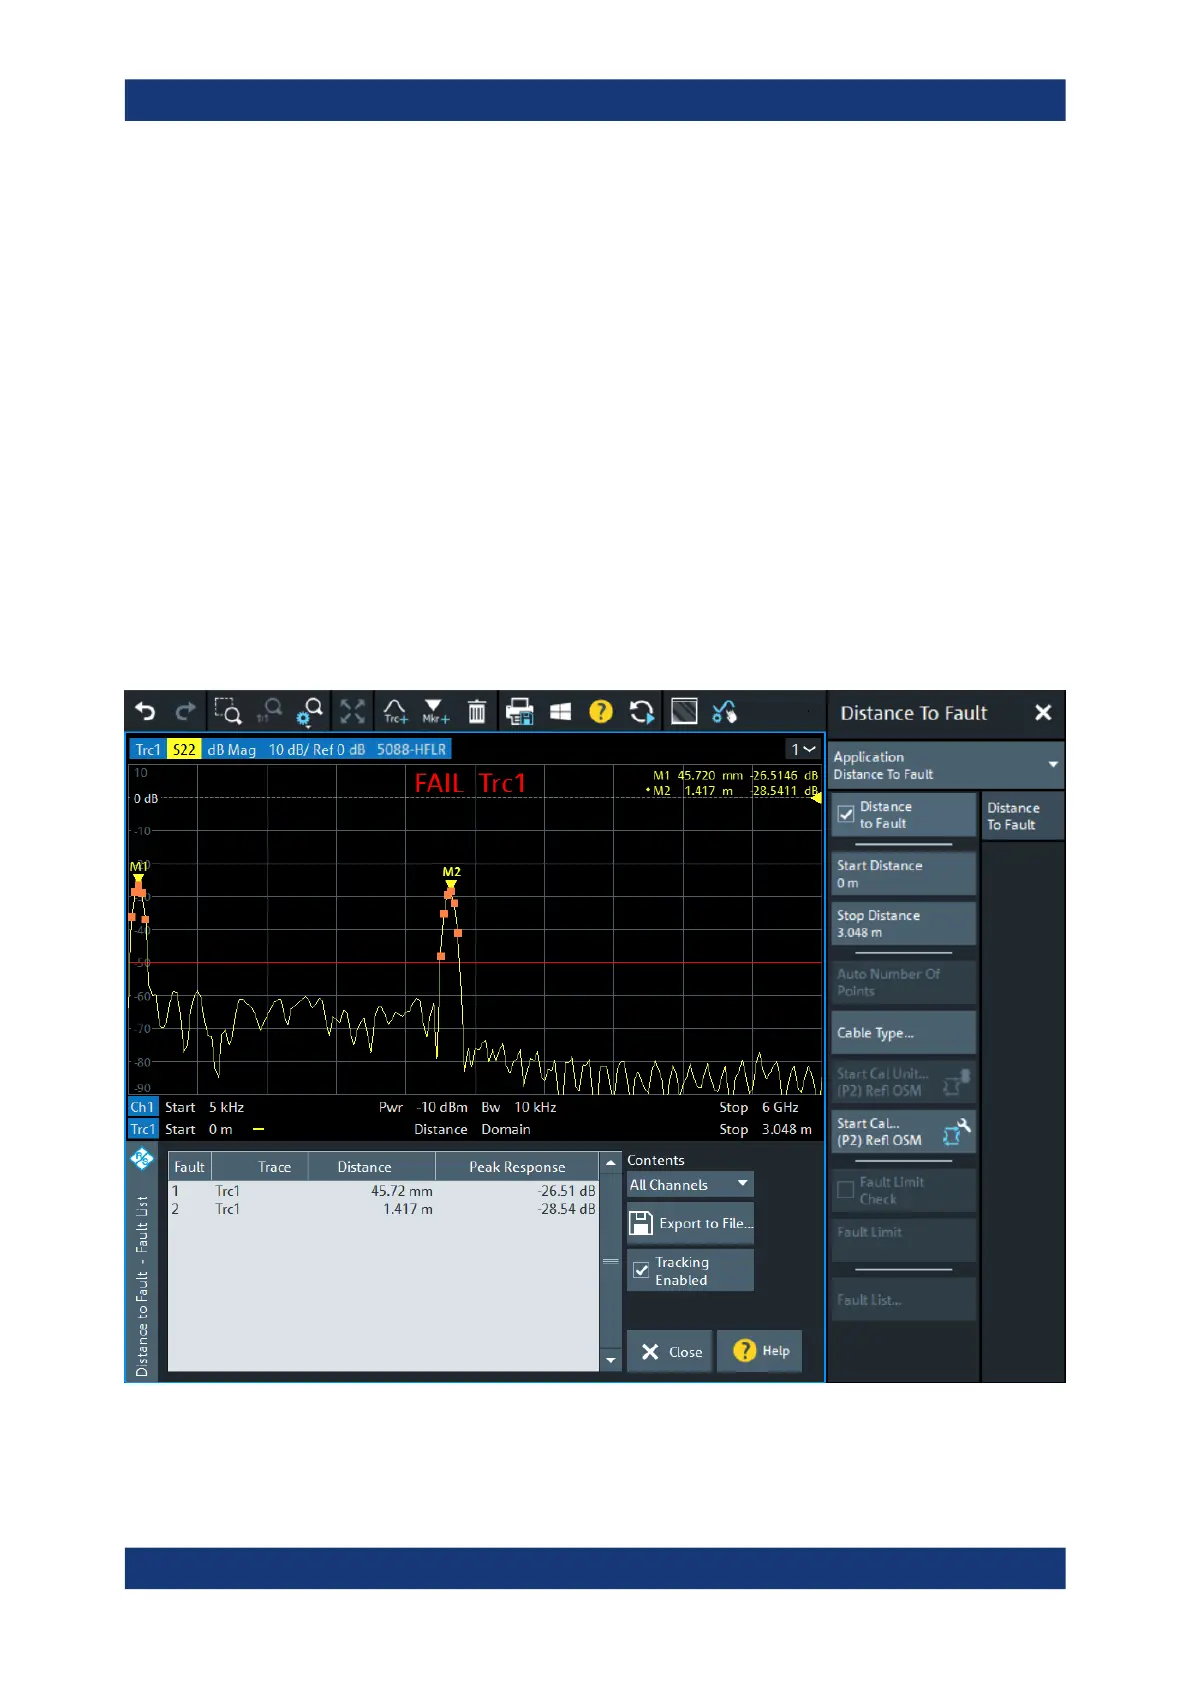Activate the zoom select rectangle tool

point(227,711)
